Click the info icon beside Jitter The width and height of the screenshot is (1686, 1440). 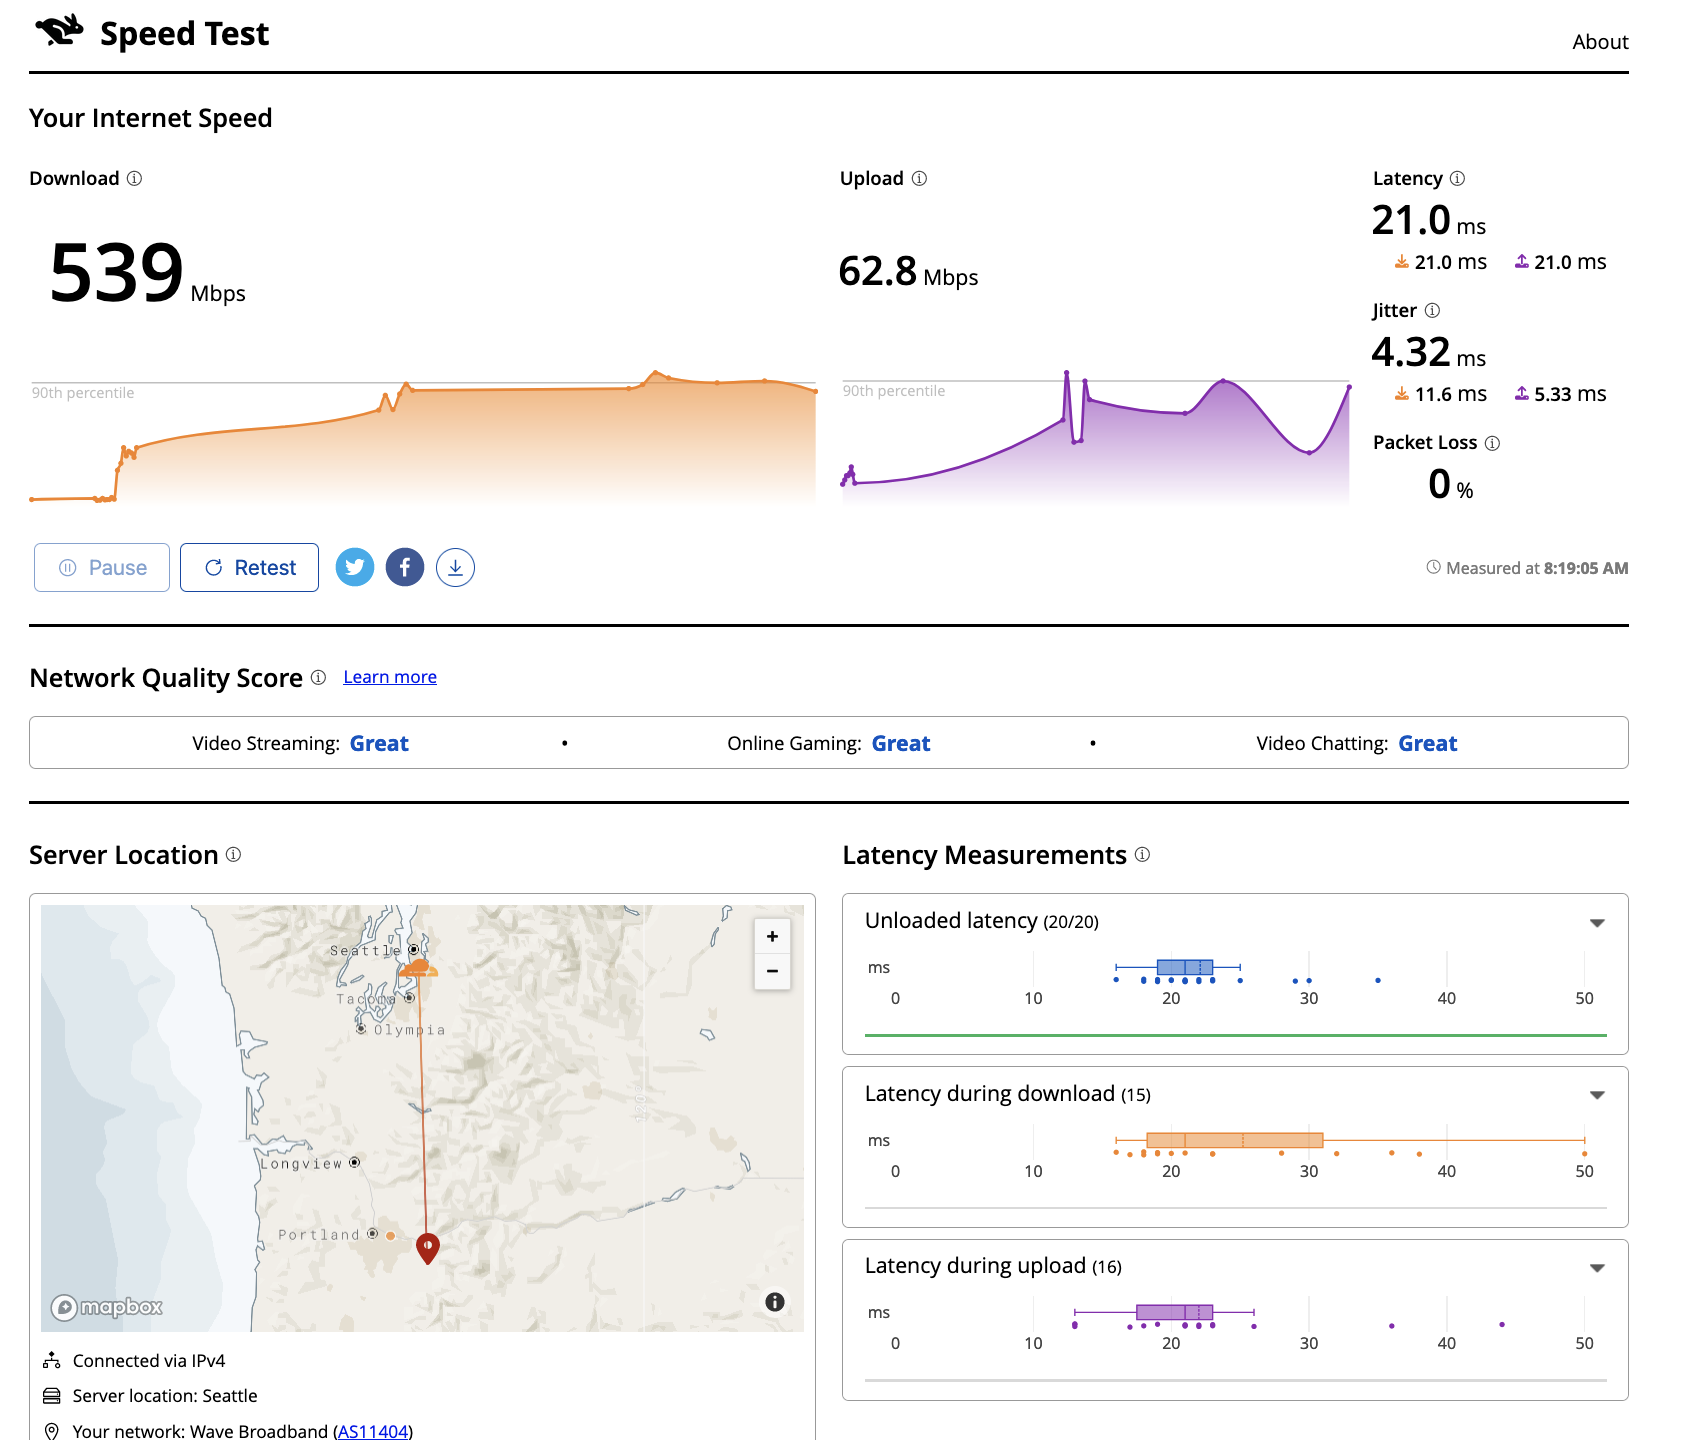pos(1432,311)
